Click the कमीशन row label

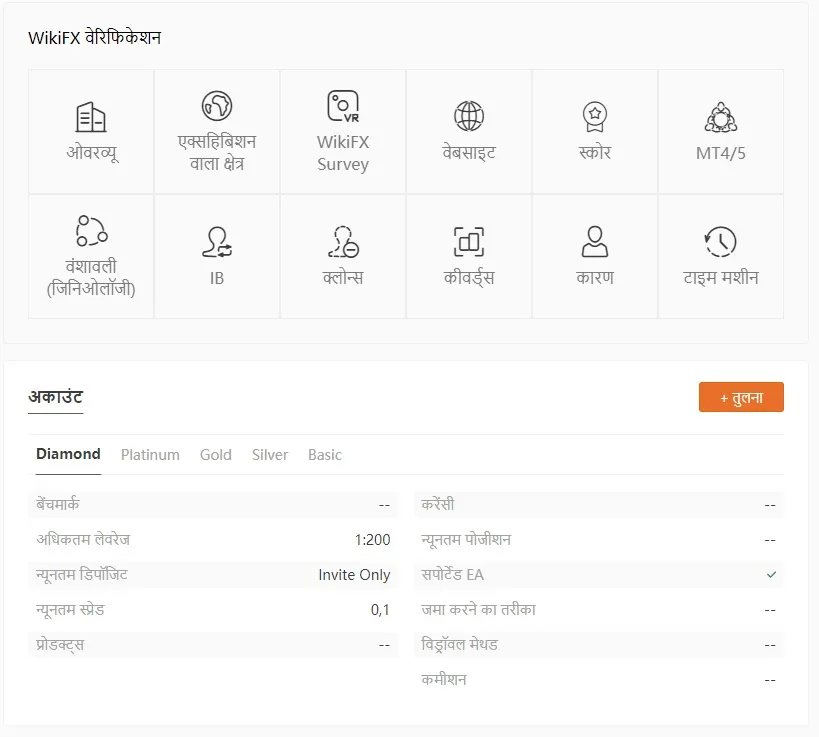443,680
